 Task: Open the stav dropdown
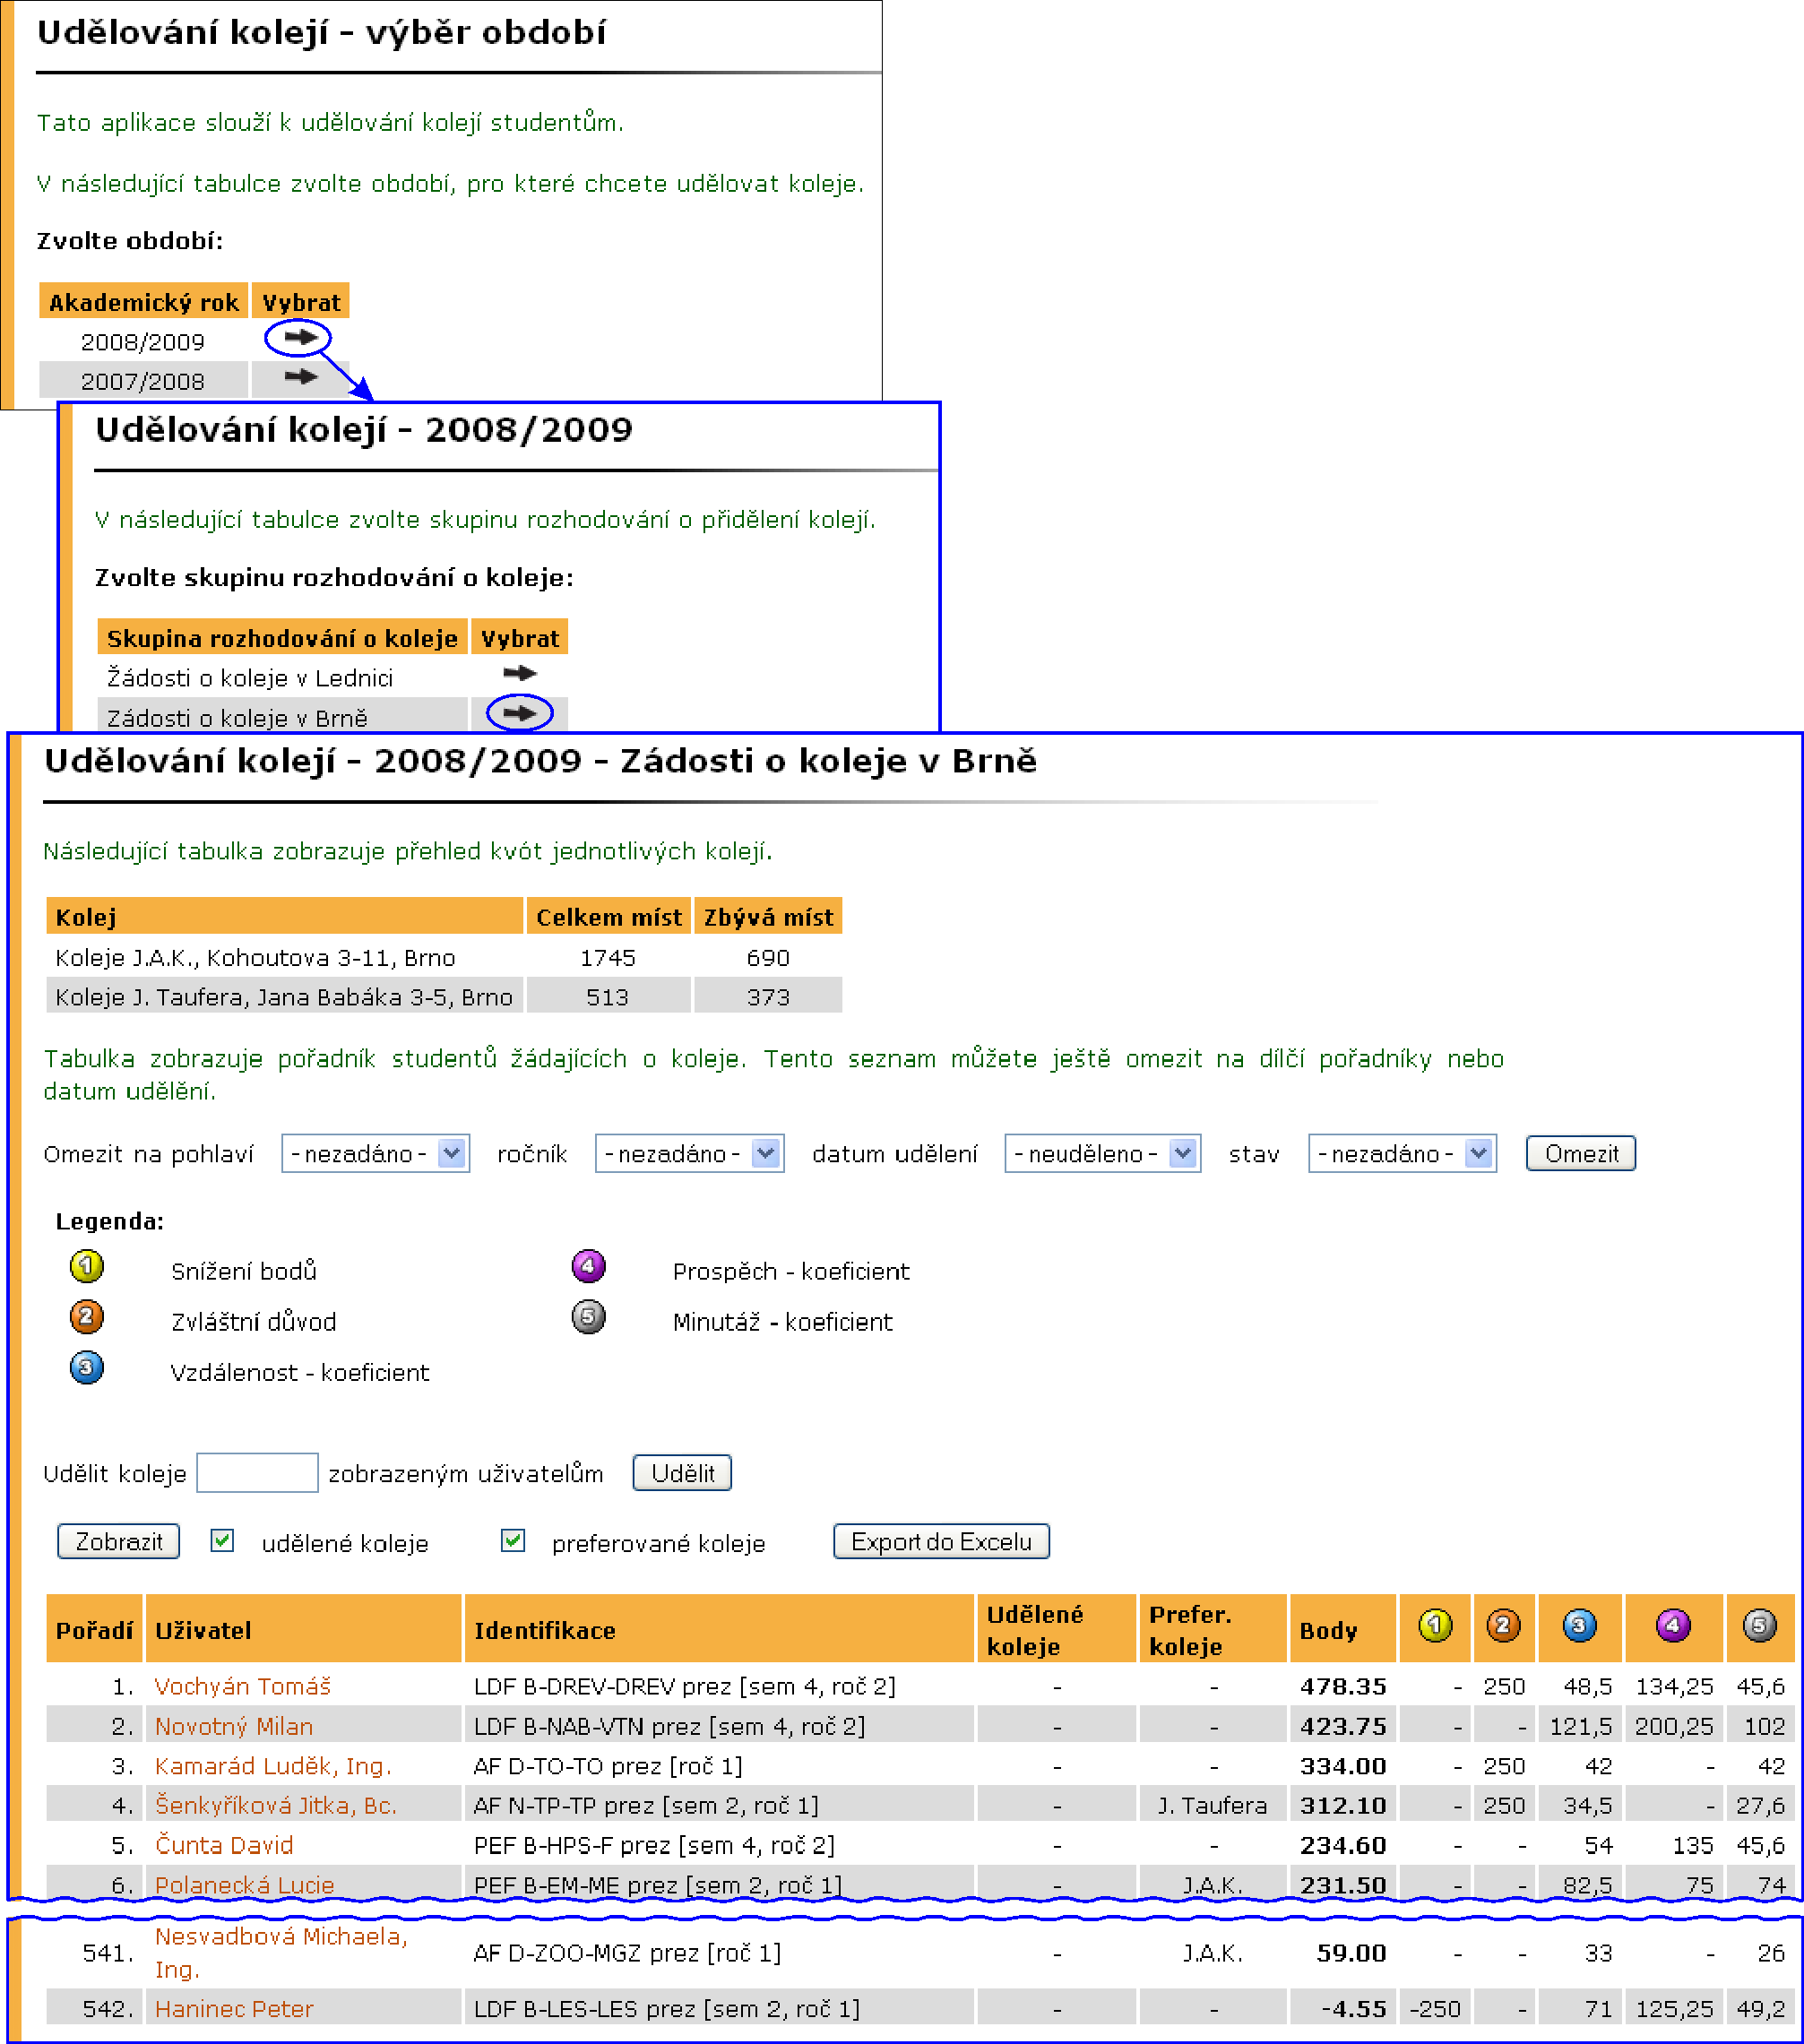coord(1402,1153)
